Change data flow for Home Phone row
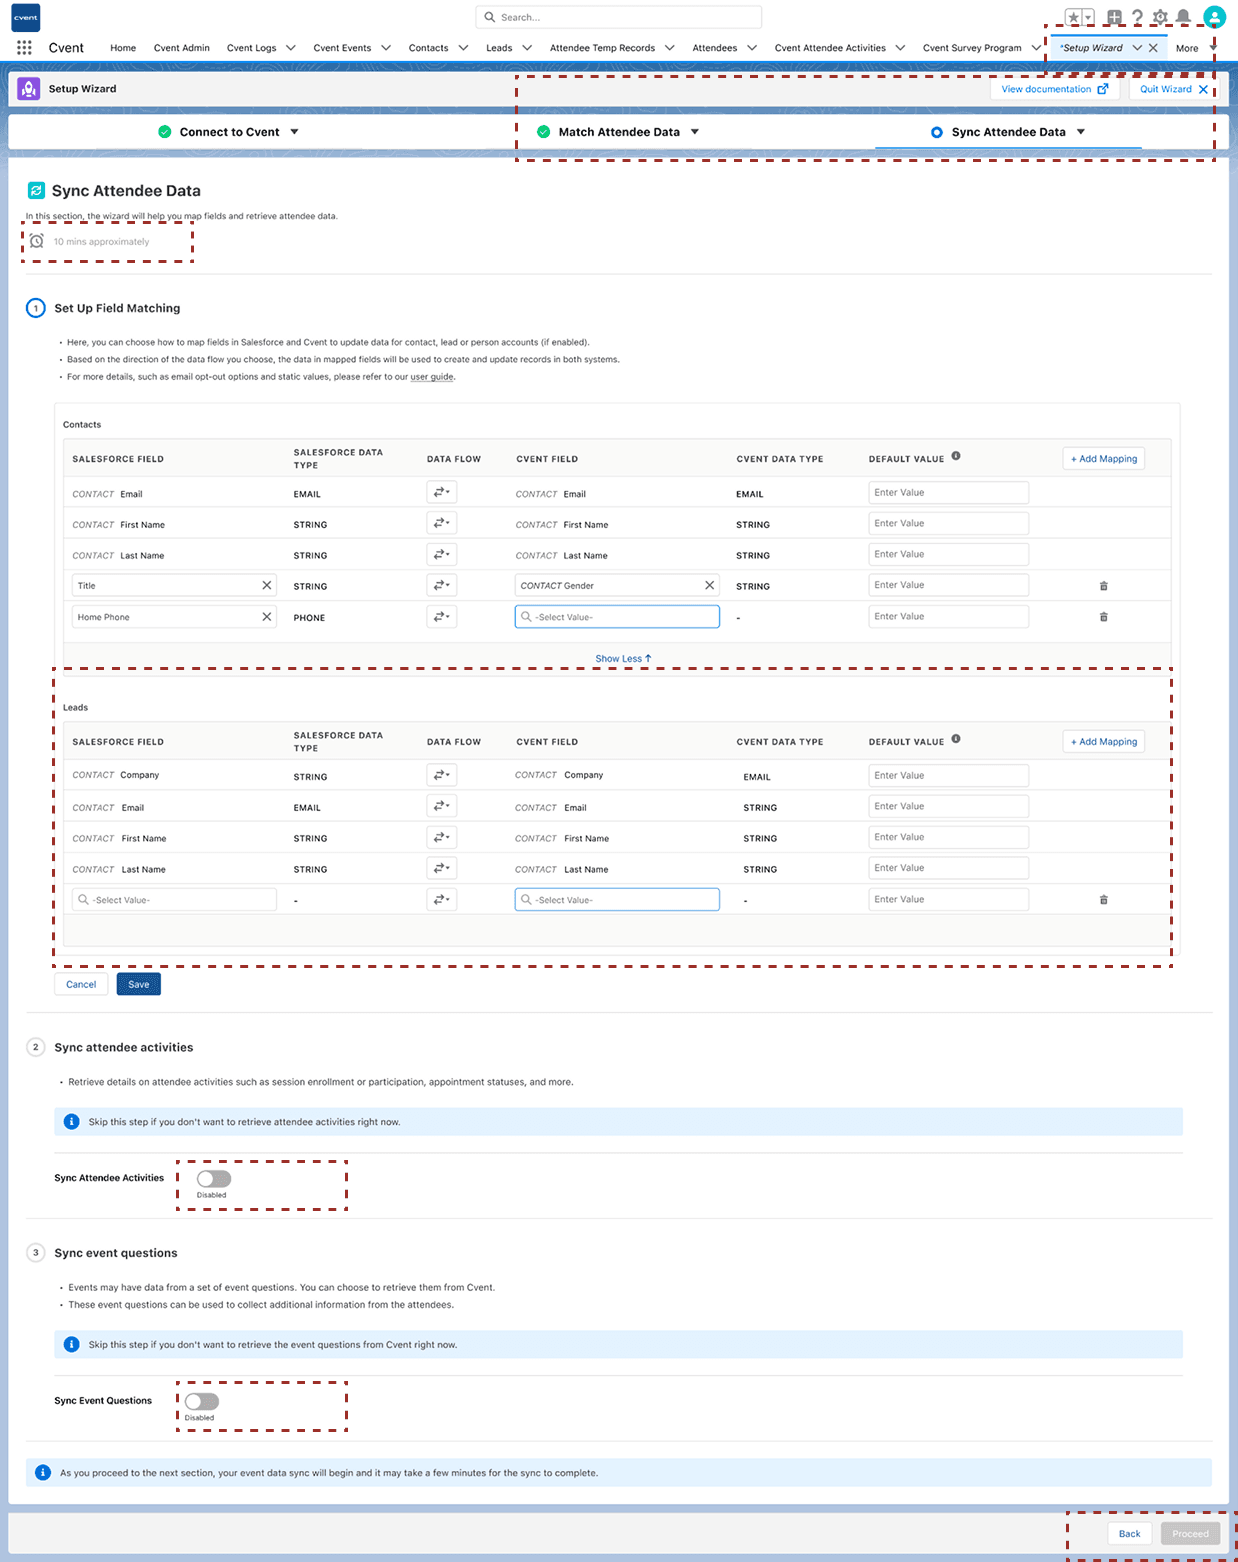The image size is (1238, 1562). pyautogui.click(x=441, y=616)
